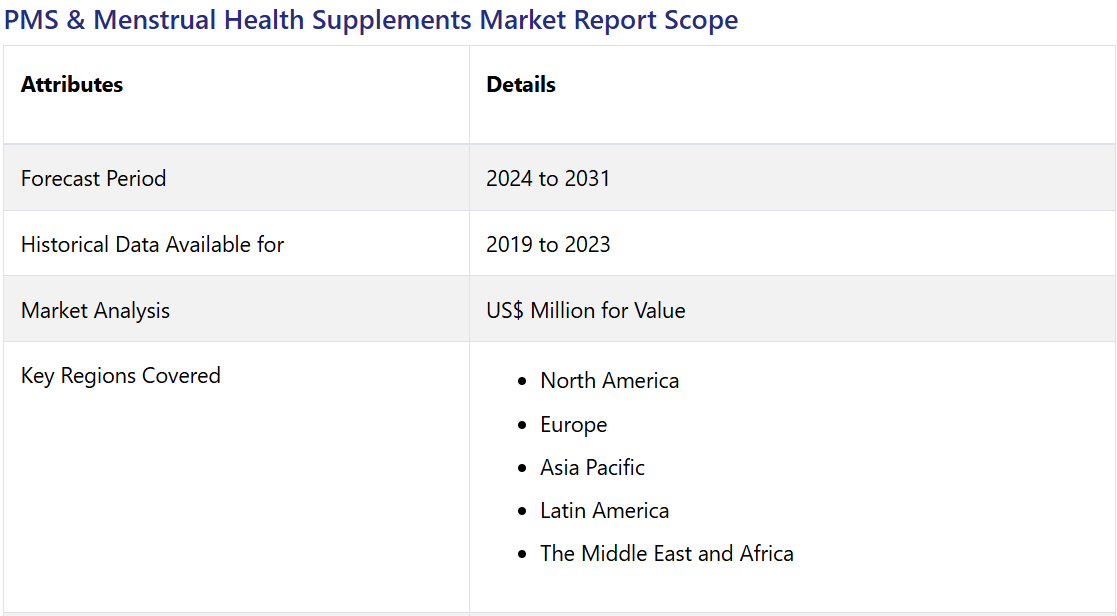Select Latin America in the list
1117x616 pixels.
pos(605,511)
